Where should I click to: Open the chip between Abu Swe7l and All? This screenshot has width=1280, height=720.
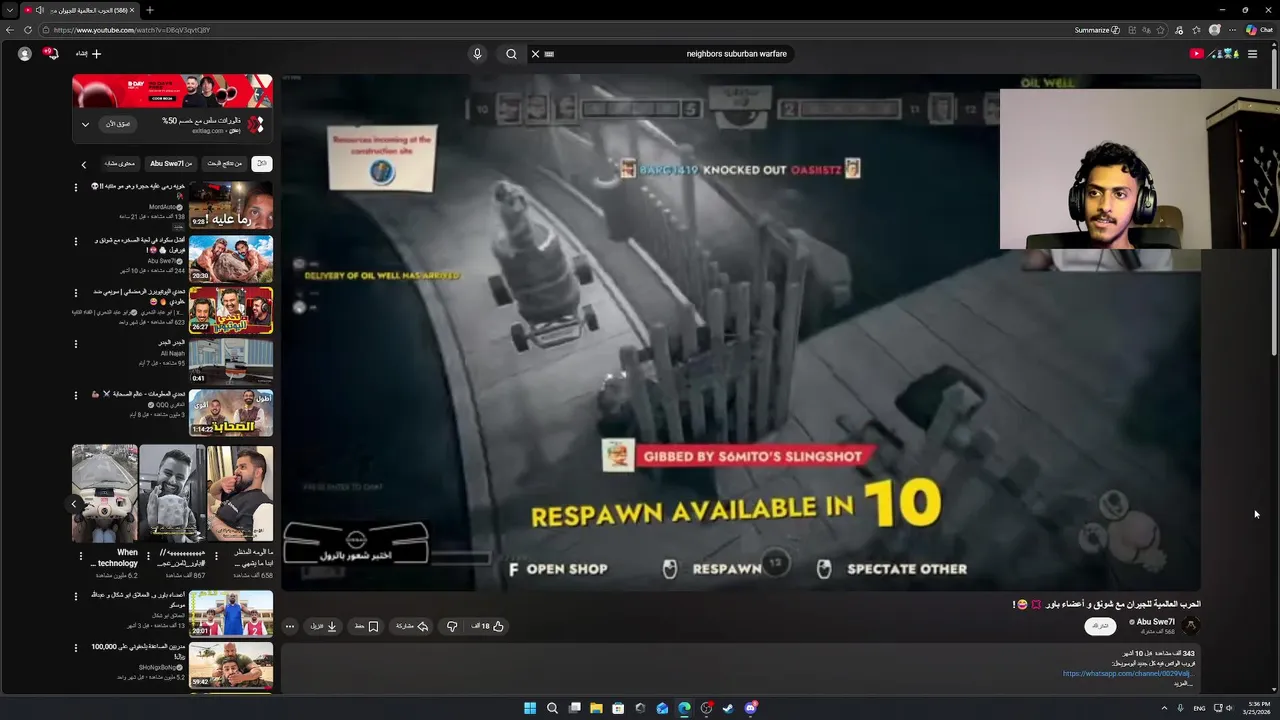pyautogui.click(x=224, y=163)
